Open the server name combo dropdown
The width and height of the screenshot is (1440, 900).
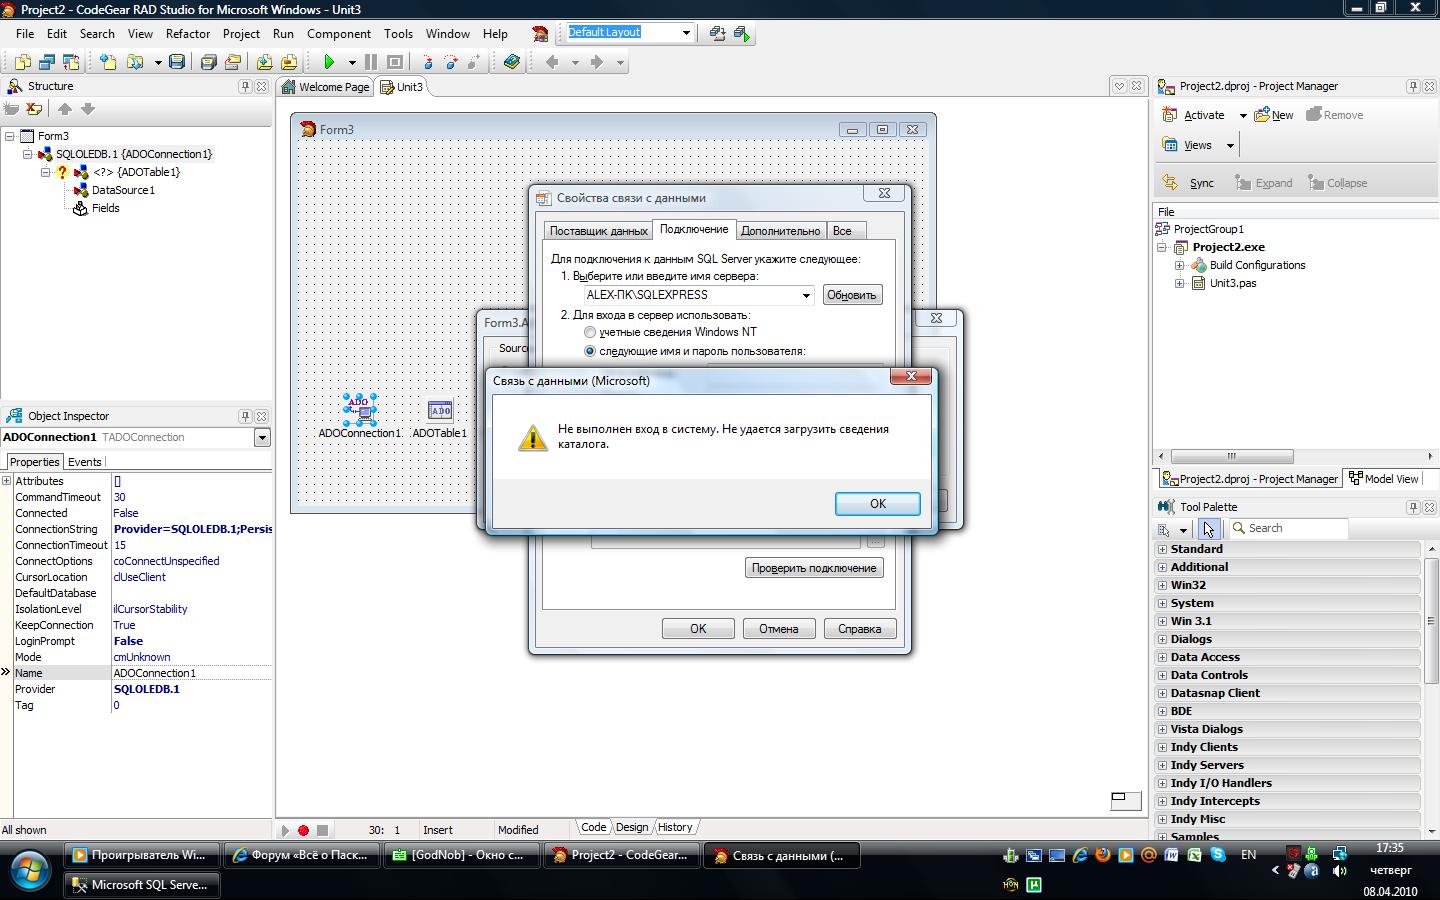point(806,295)
